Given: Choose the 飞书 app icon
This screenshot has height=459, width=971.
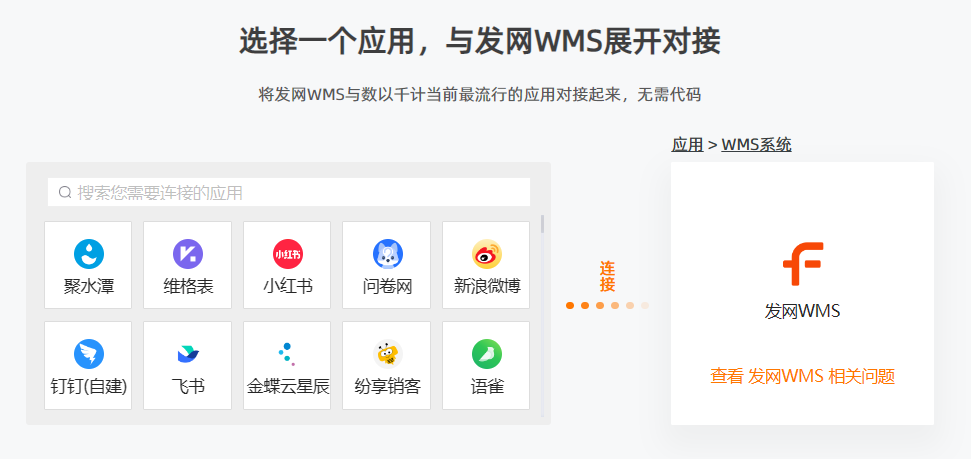Looking at the screenshot, I should tap(188, 354).
